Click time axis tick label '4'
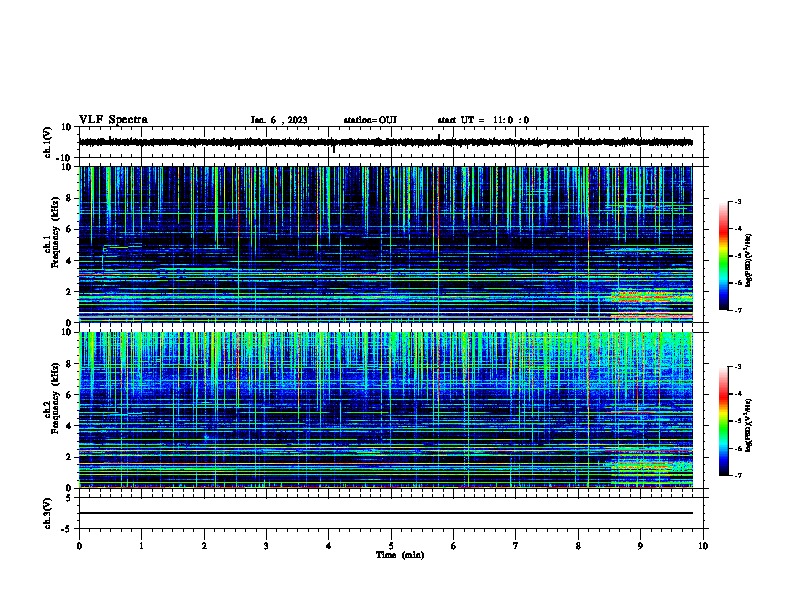 tap(329, 546)
